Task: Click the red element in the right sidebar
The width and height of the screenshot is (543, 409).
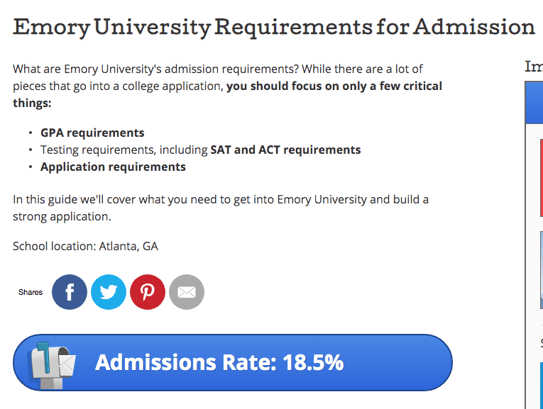Action: (x=541, y=178)
